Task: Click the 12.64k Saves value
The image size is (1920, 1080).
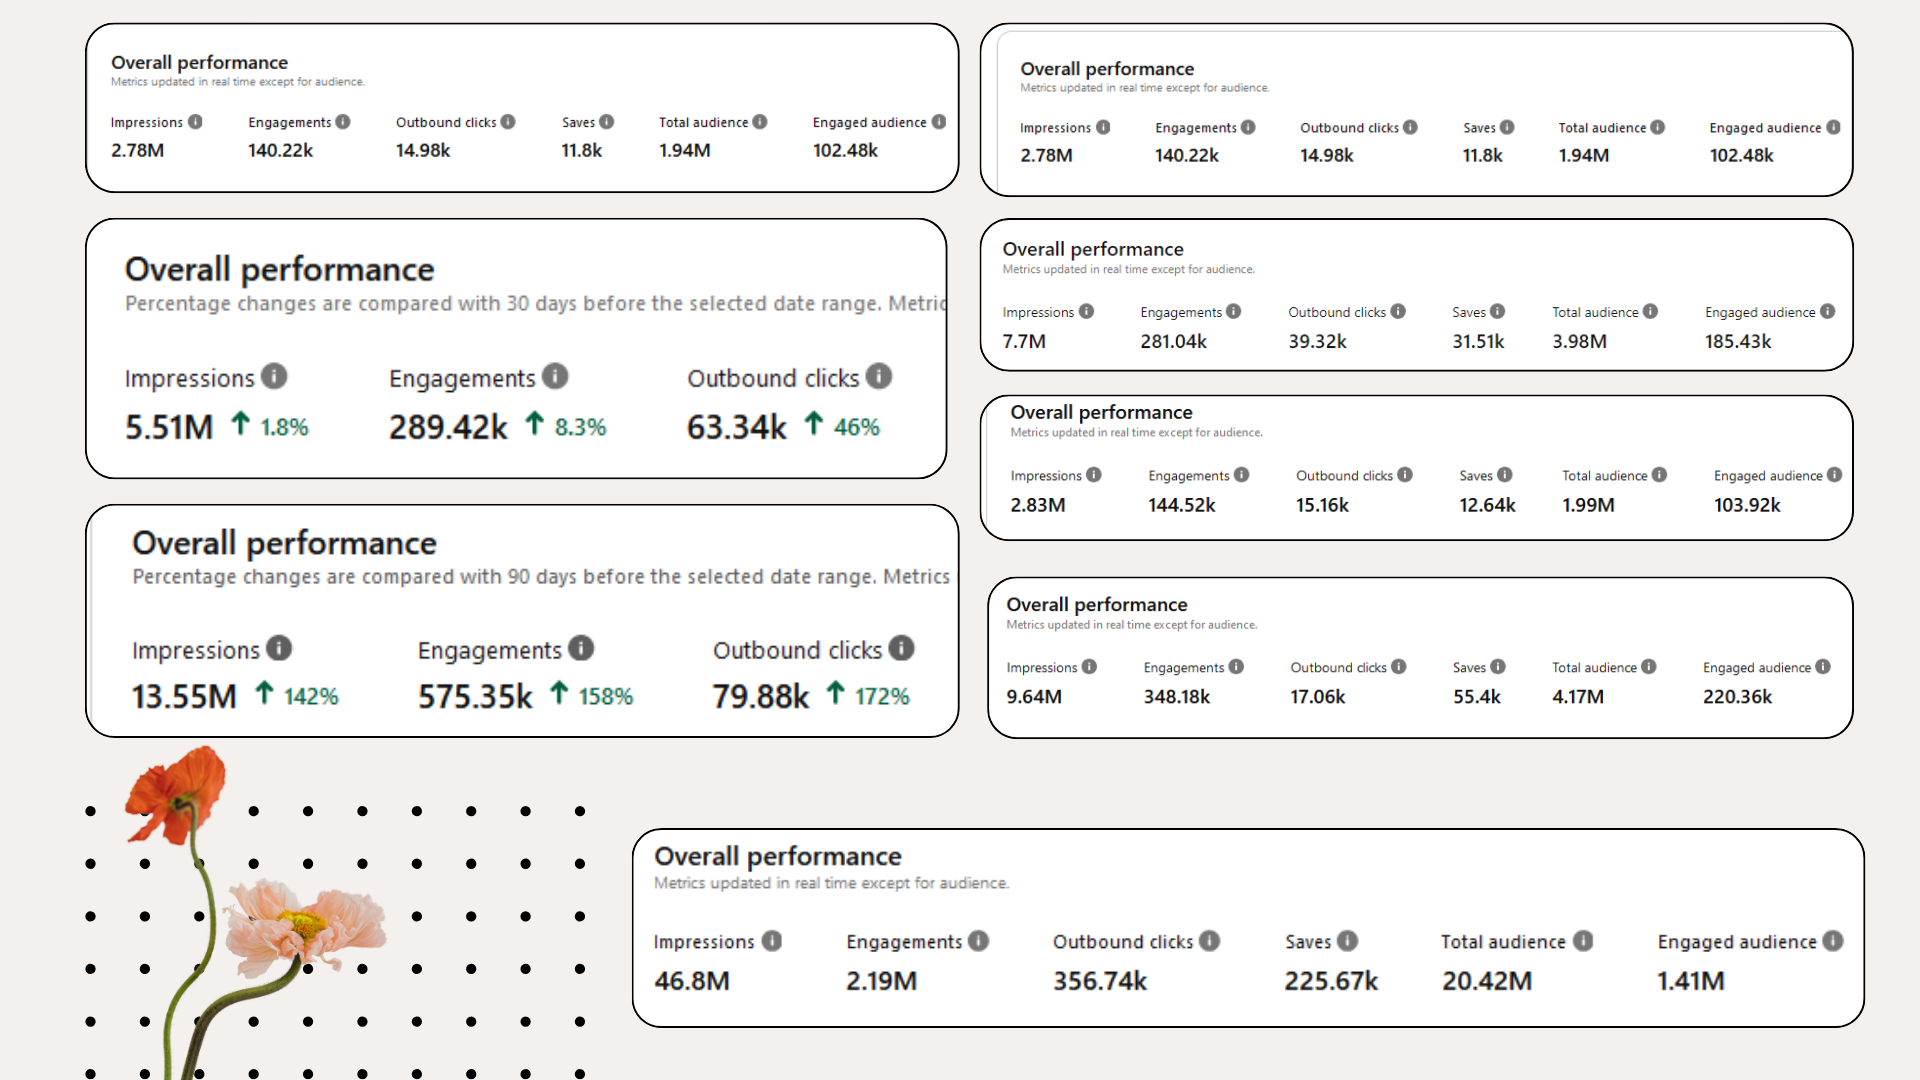Action: pyautogui.click(x=1486, y=505)
